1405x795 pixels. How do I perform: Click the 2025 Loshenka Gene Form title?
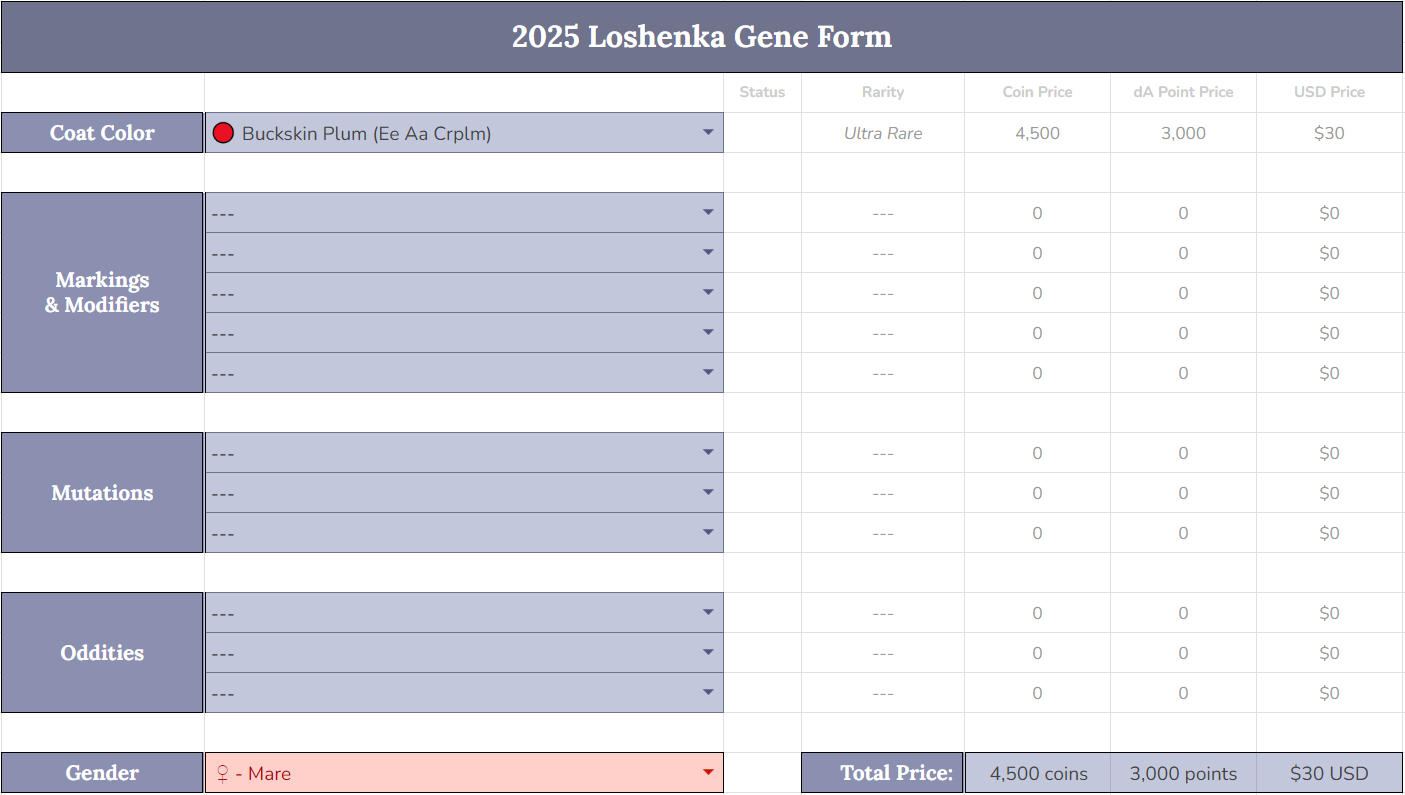click(701, 37)
